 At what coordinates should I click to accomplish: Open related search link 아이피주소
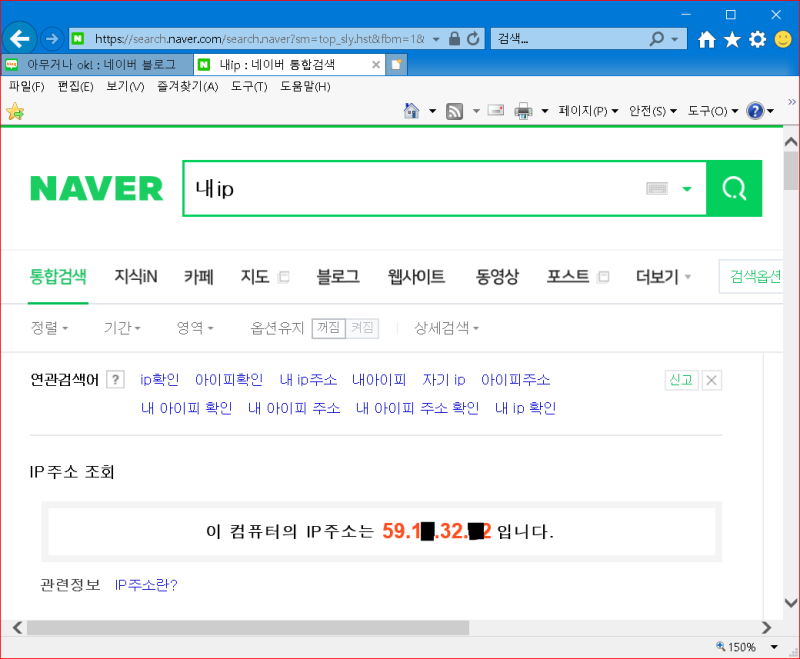pyautogui.click(x=515, y=380)
